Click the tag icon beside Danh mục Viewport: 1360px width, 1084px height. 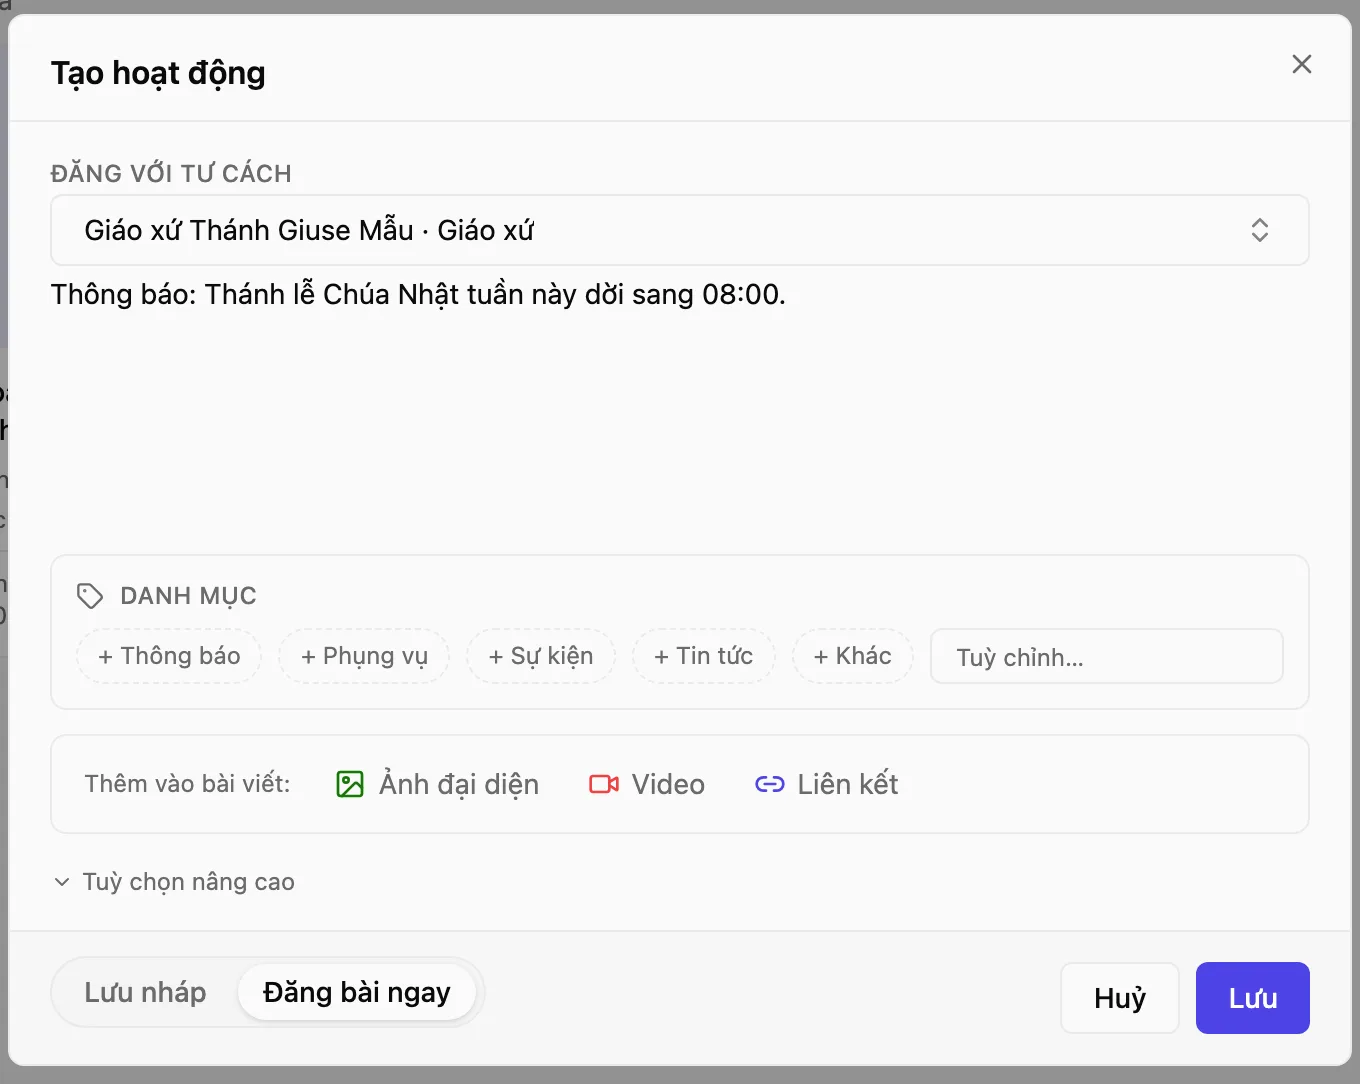(90, 596)
